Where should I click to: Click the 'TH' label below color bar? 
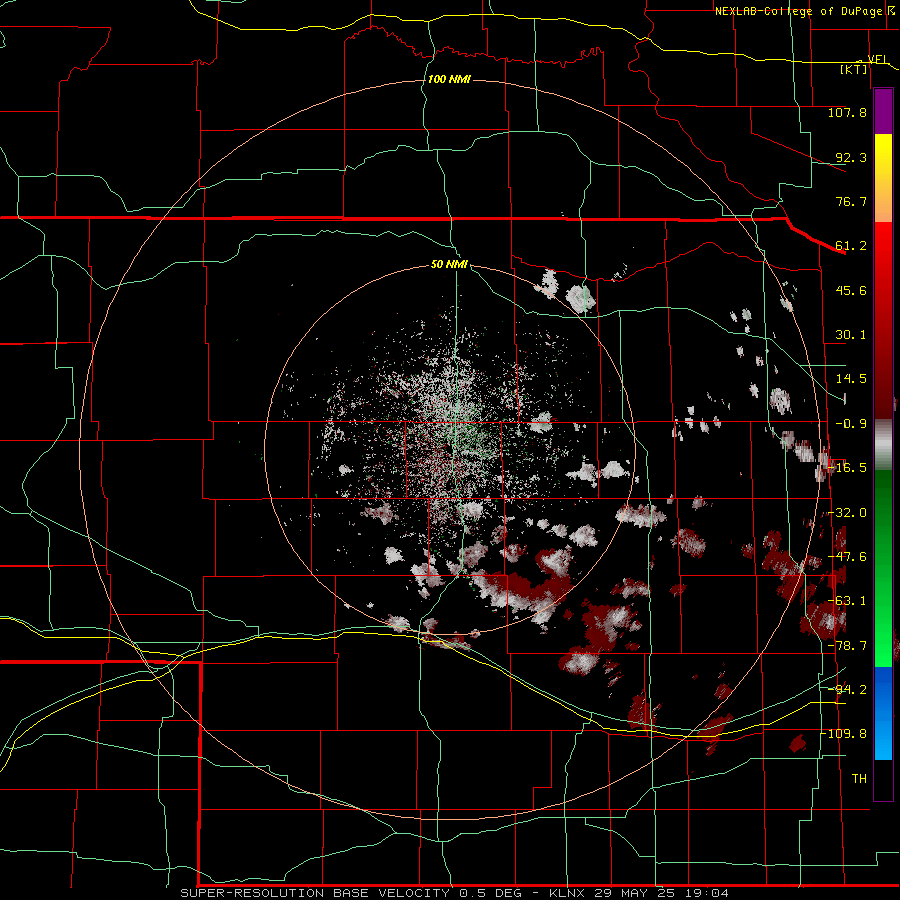859,779
